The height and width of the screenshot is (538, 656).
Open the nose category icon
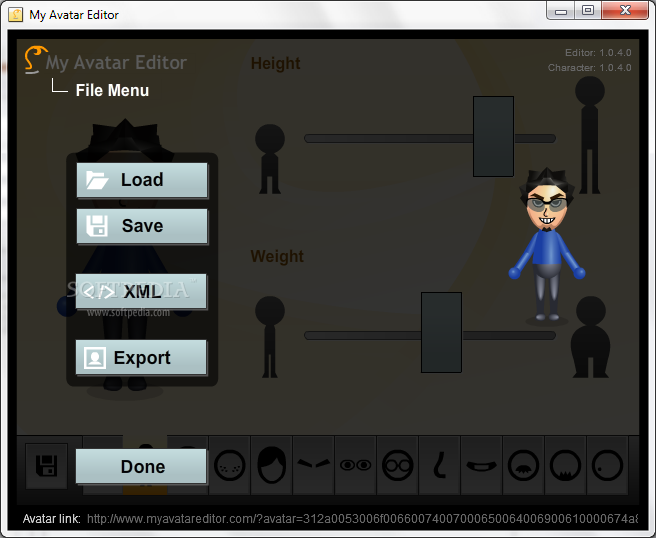(439, 465)
